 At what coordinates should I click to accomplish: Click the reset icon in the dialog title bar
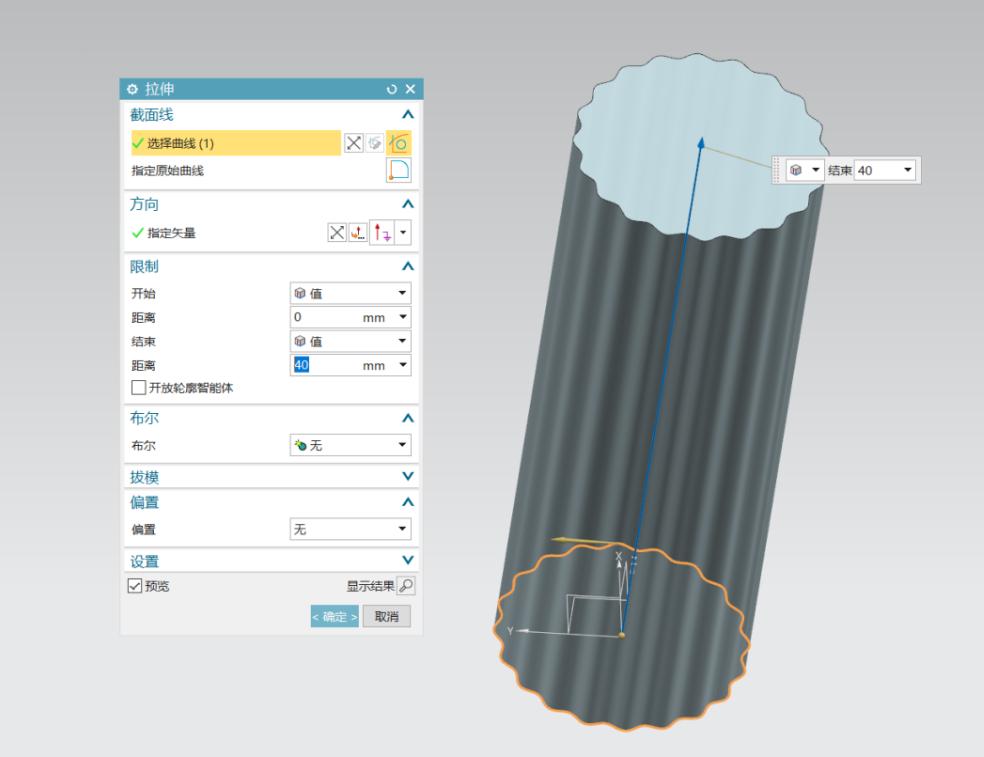click(x=392, y=89)
